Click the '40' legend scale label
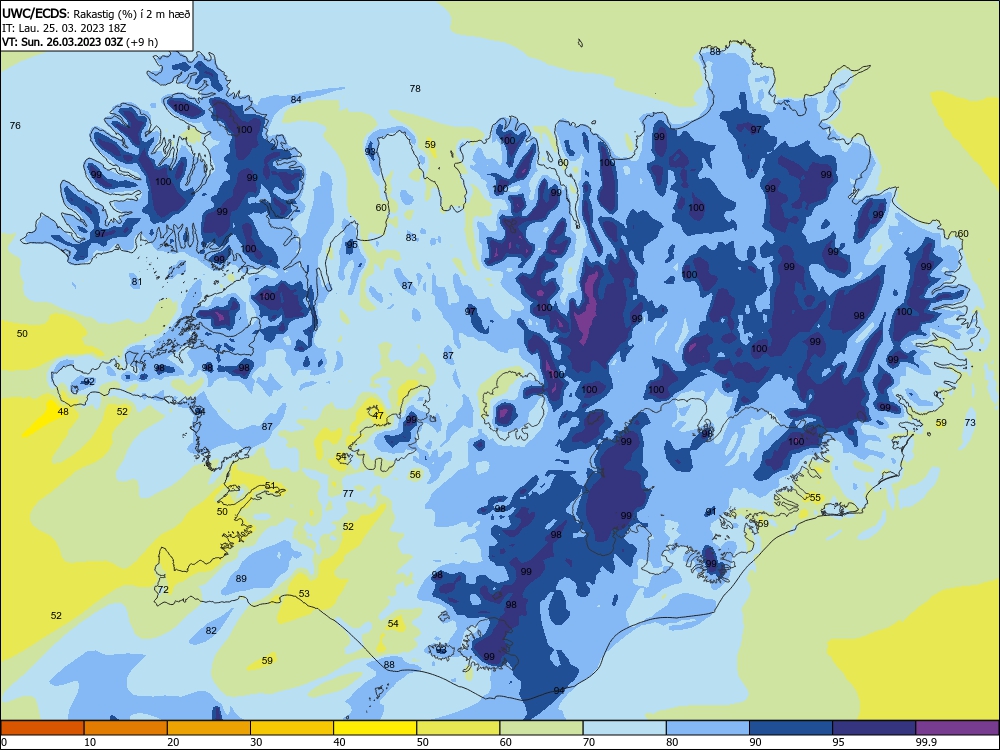The image size is (1000, 750). tap(339, 742)
